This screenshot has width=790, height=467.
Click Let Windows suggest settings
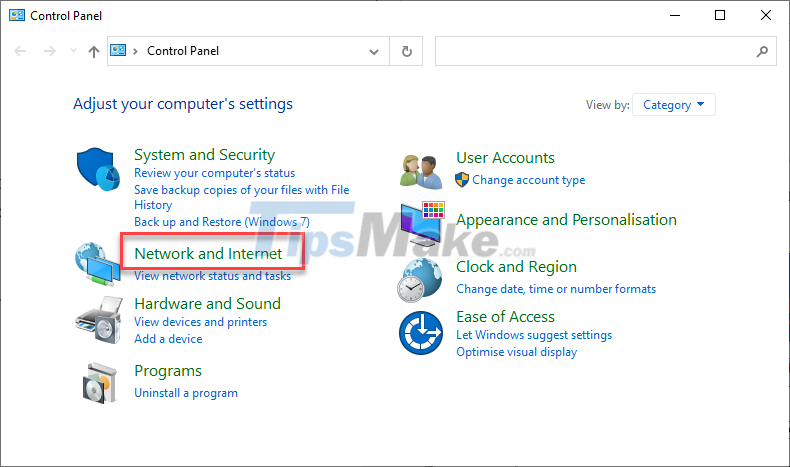534,335
